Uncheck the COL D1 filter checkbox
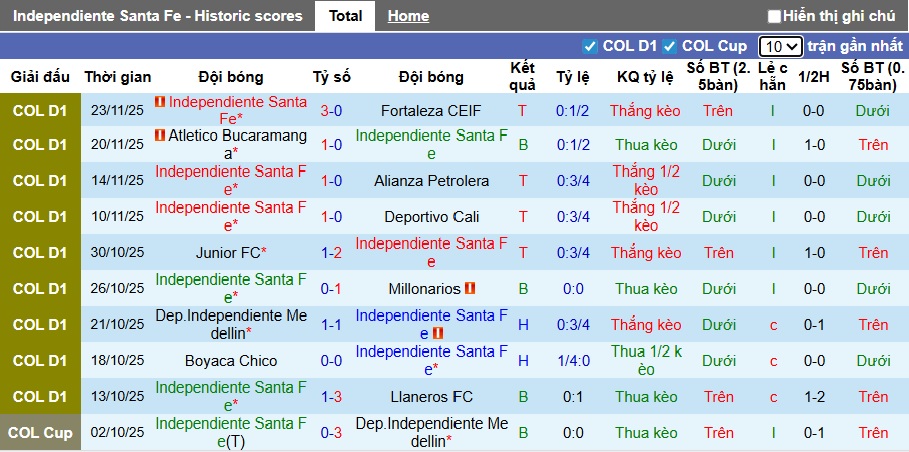The height and width of the screenshot is (452, 909). [x=590, y=46]
